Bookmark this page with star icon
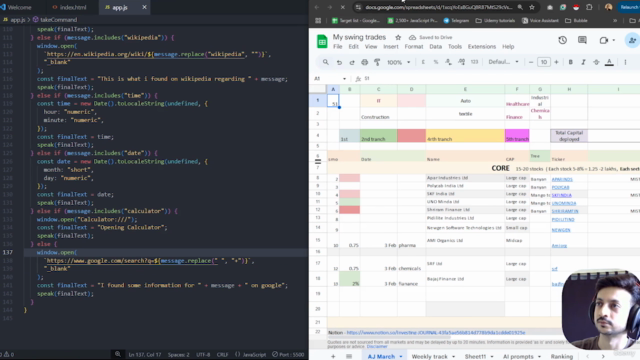The image size is (640, 360). tap(532, 7)
